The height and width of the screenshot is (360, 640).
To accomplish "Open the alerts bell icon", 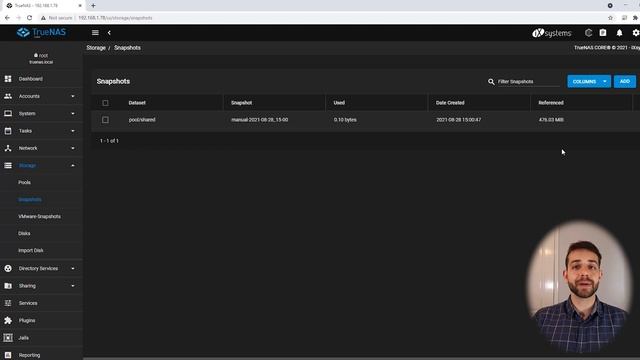I will pos(619,33).
